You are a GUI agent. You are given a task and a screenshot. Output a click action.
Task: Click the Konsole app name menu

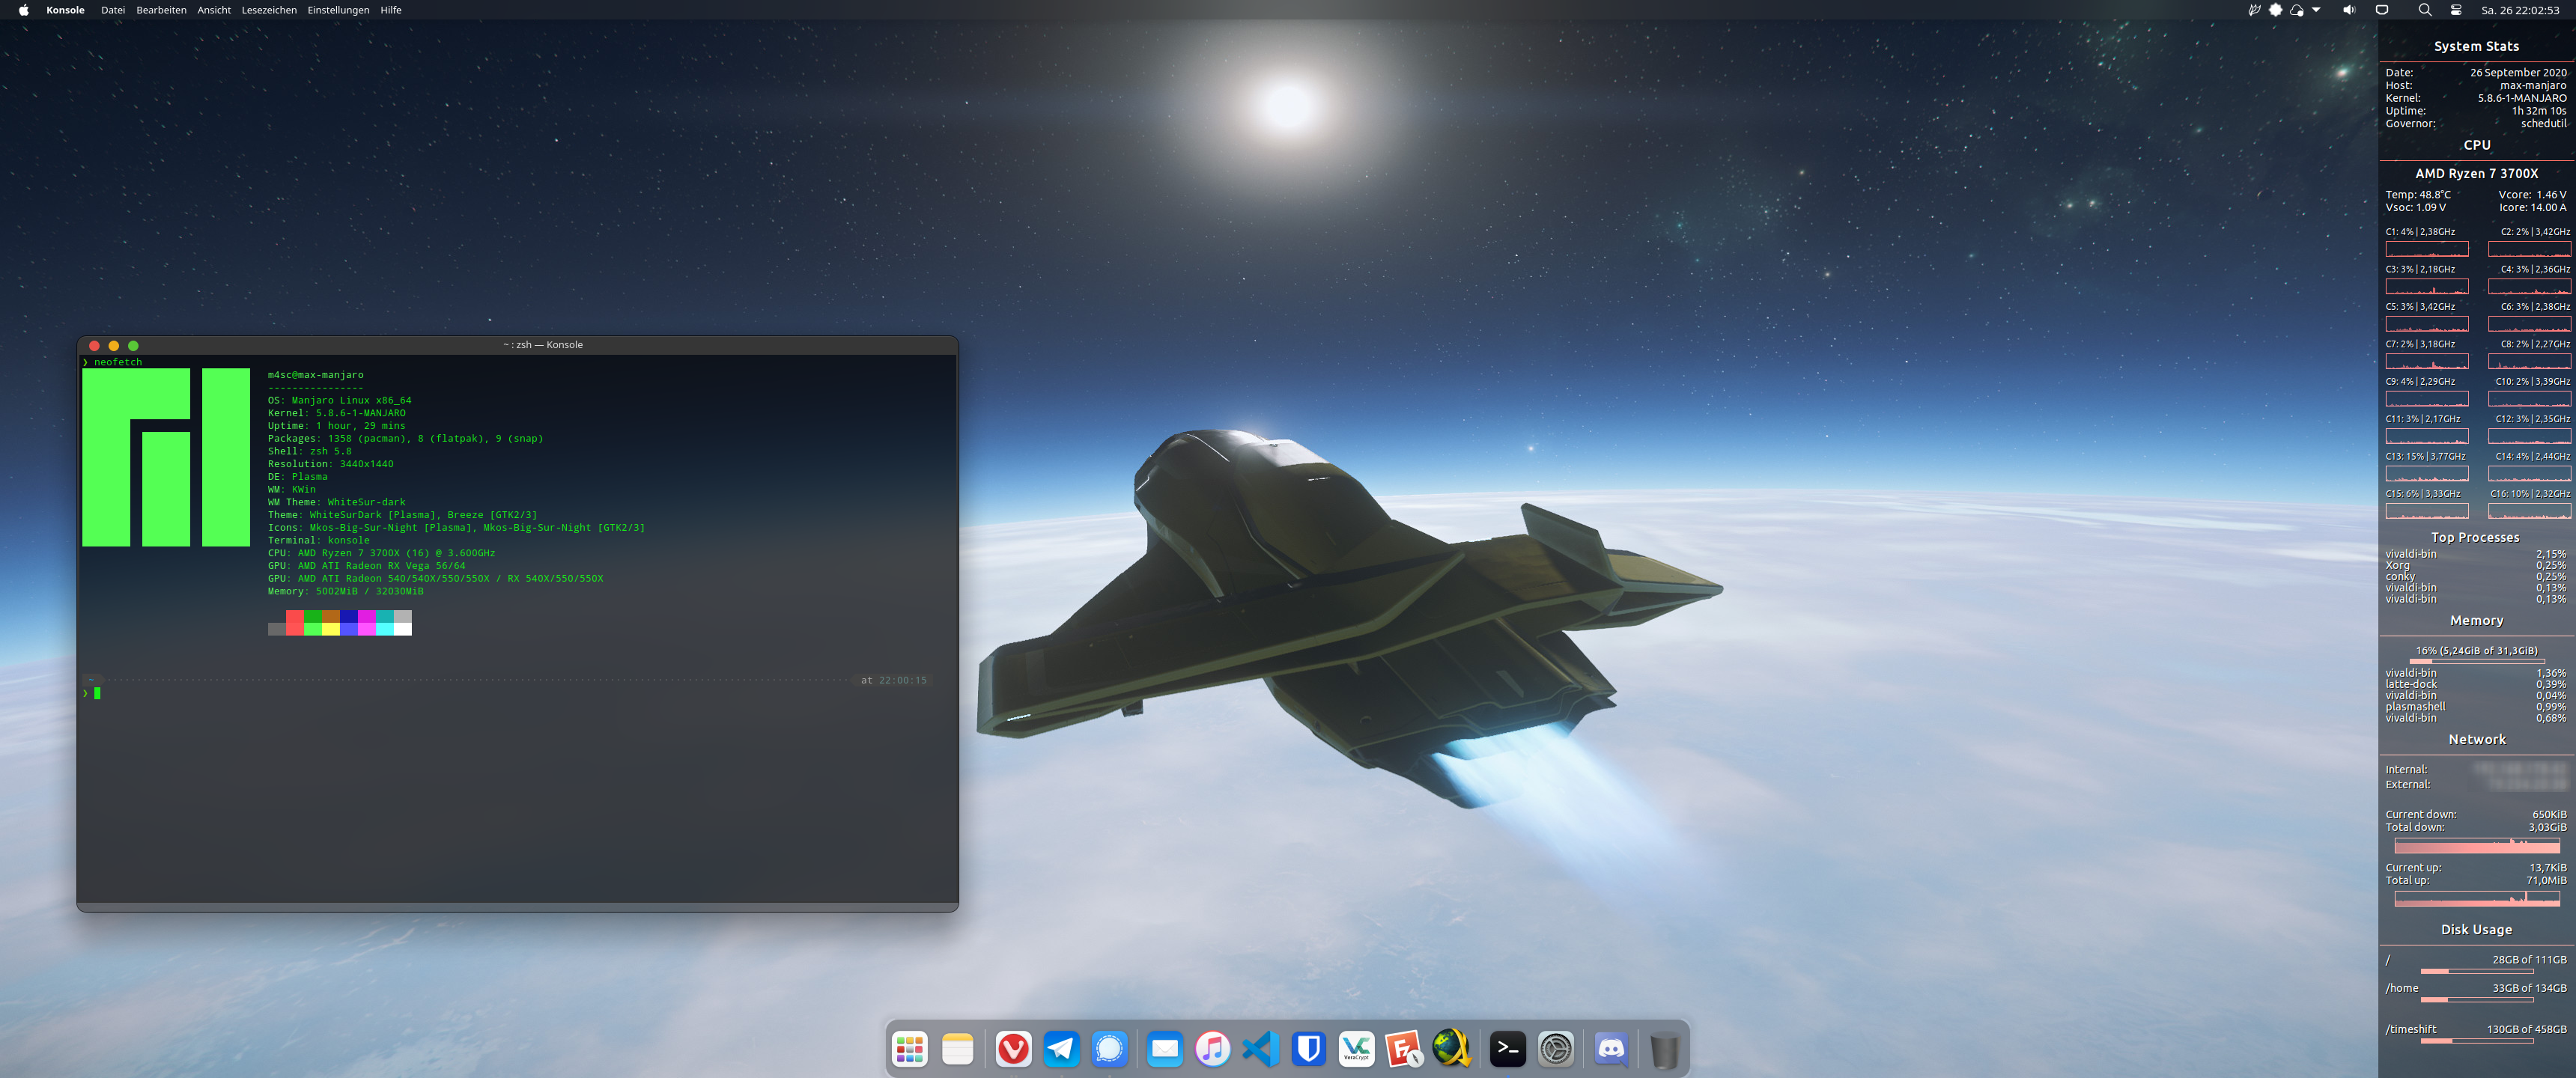65,10
